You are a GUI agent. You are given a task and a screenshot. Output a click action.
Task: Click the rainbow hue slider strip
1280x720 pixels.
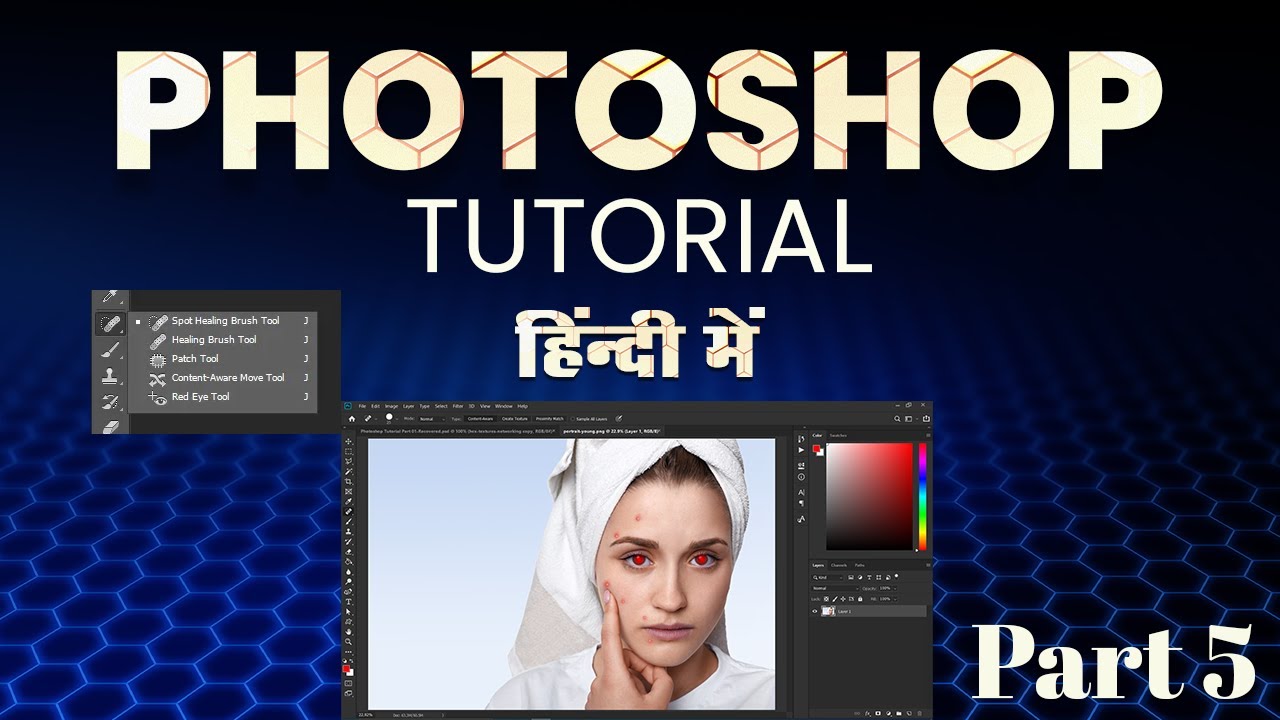(x=923, y=496)
